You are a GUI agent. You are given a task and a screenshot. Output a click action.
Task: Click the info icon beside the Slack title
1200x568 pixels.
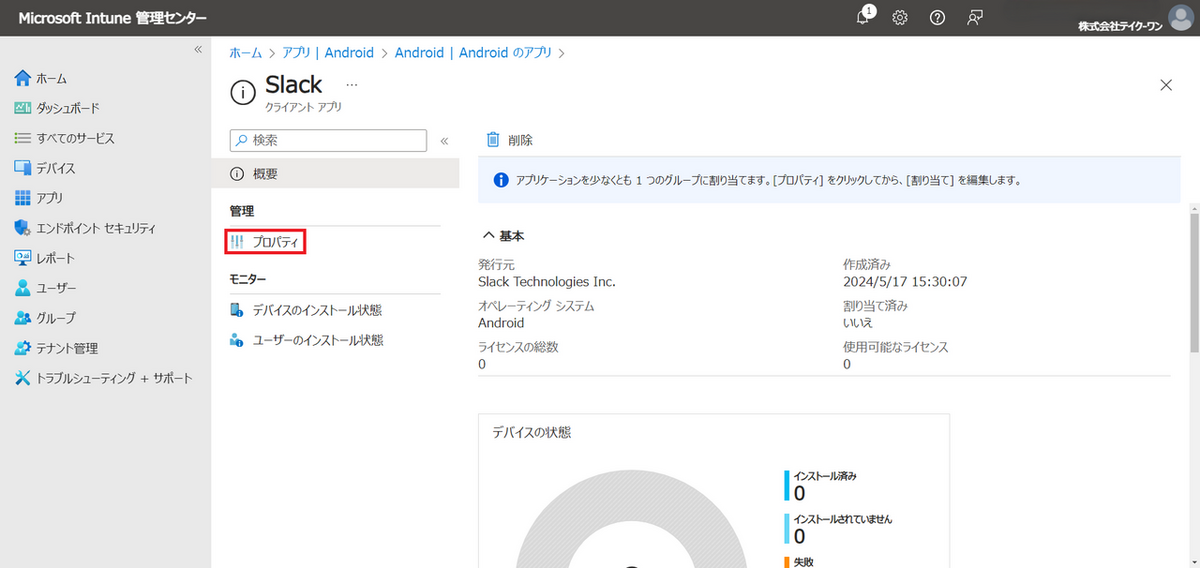(x=243, y=93)
